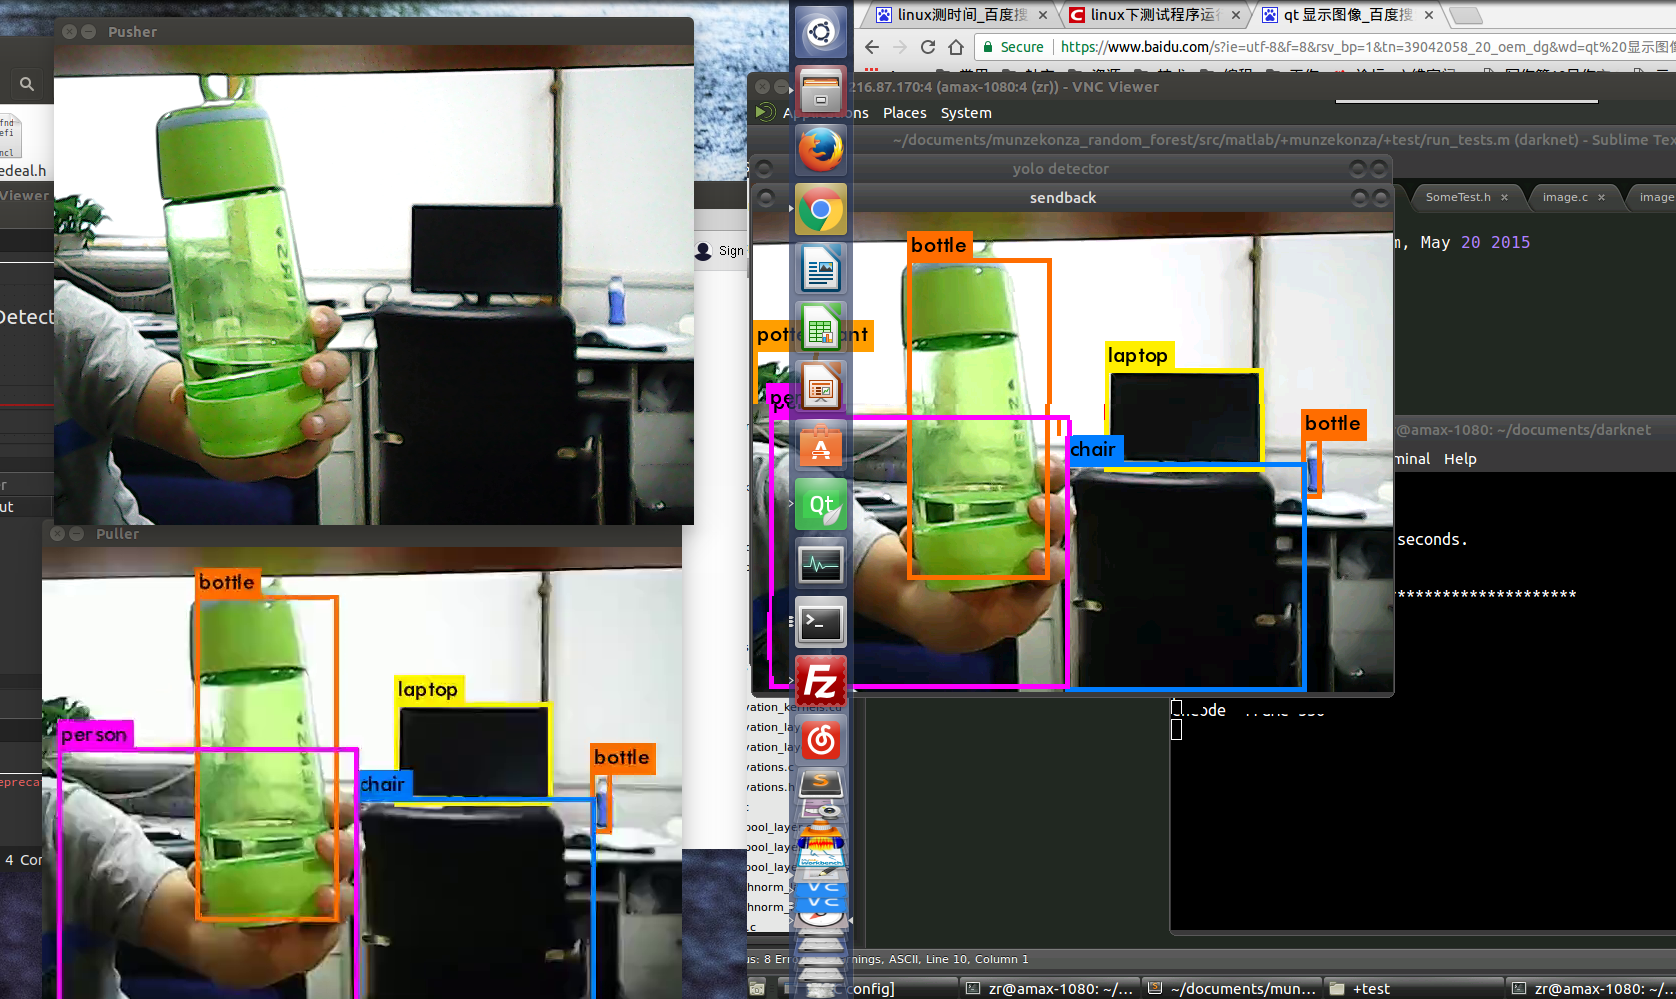Go to Chrome home page

tap(956, 47)
